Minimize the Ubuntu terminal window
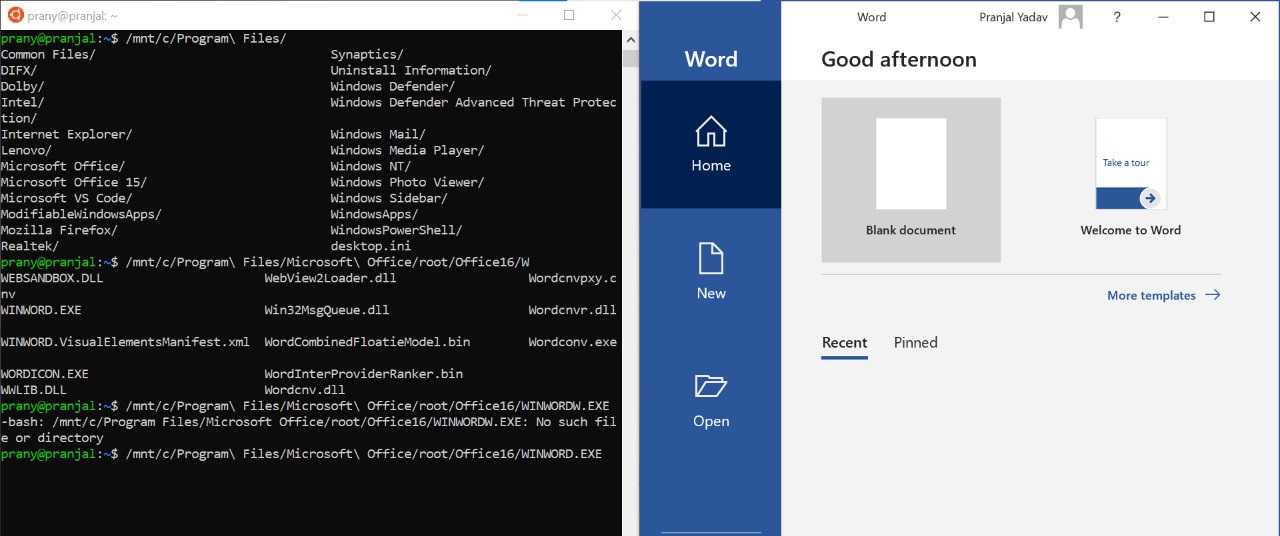Viewport: 1280px width, 536px height. [523, 15]
